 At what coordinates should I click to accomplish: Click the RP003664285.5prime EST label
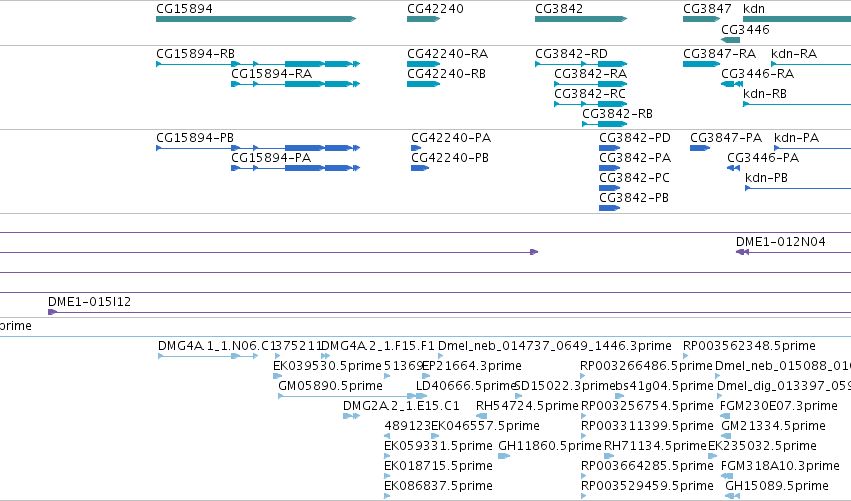point(647,466)
